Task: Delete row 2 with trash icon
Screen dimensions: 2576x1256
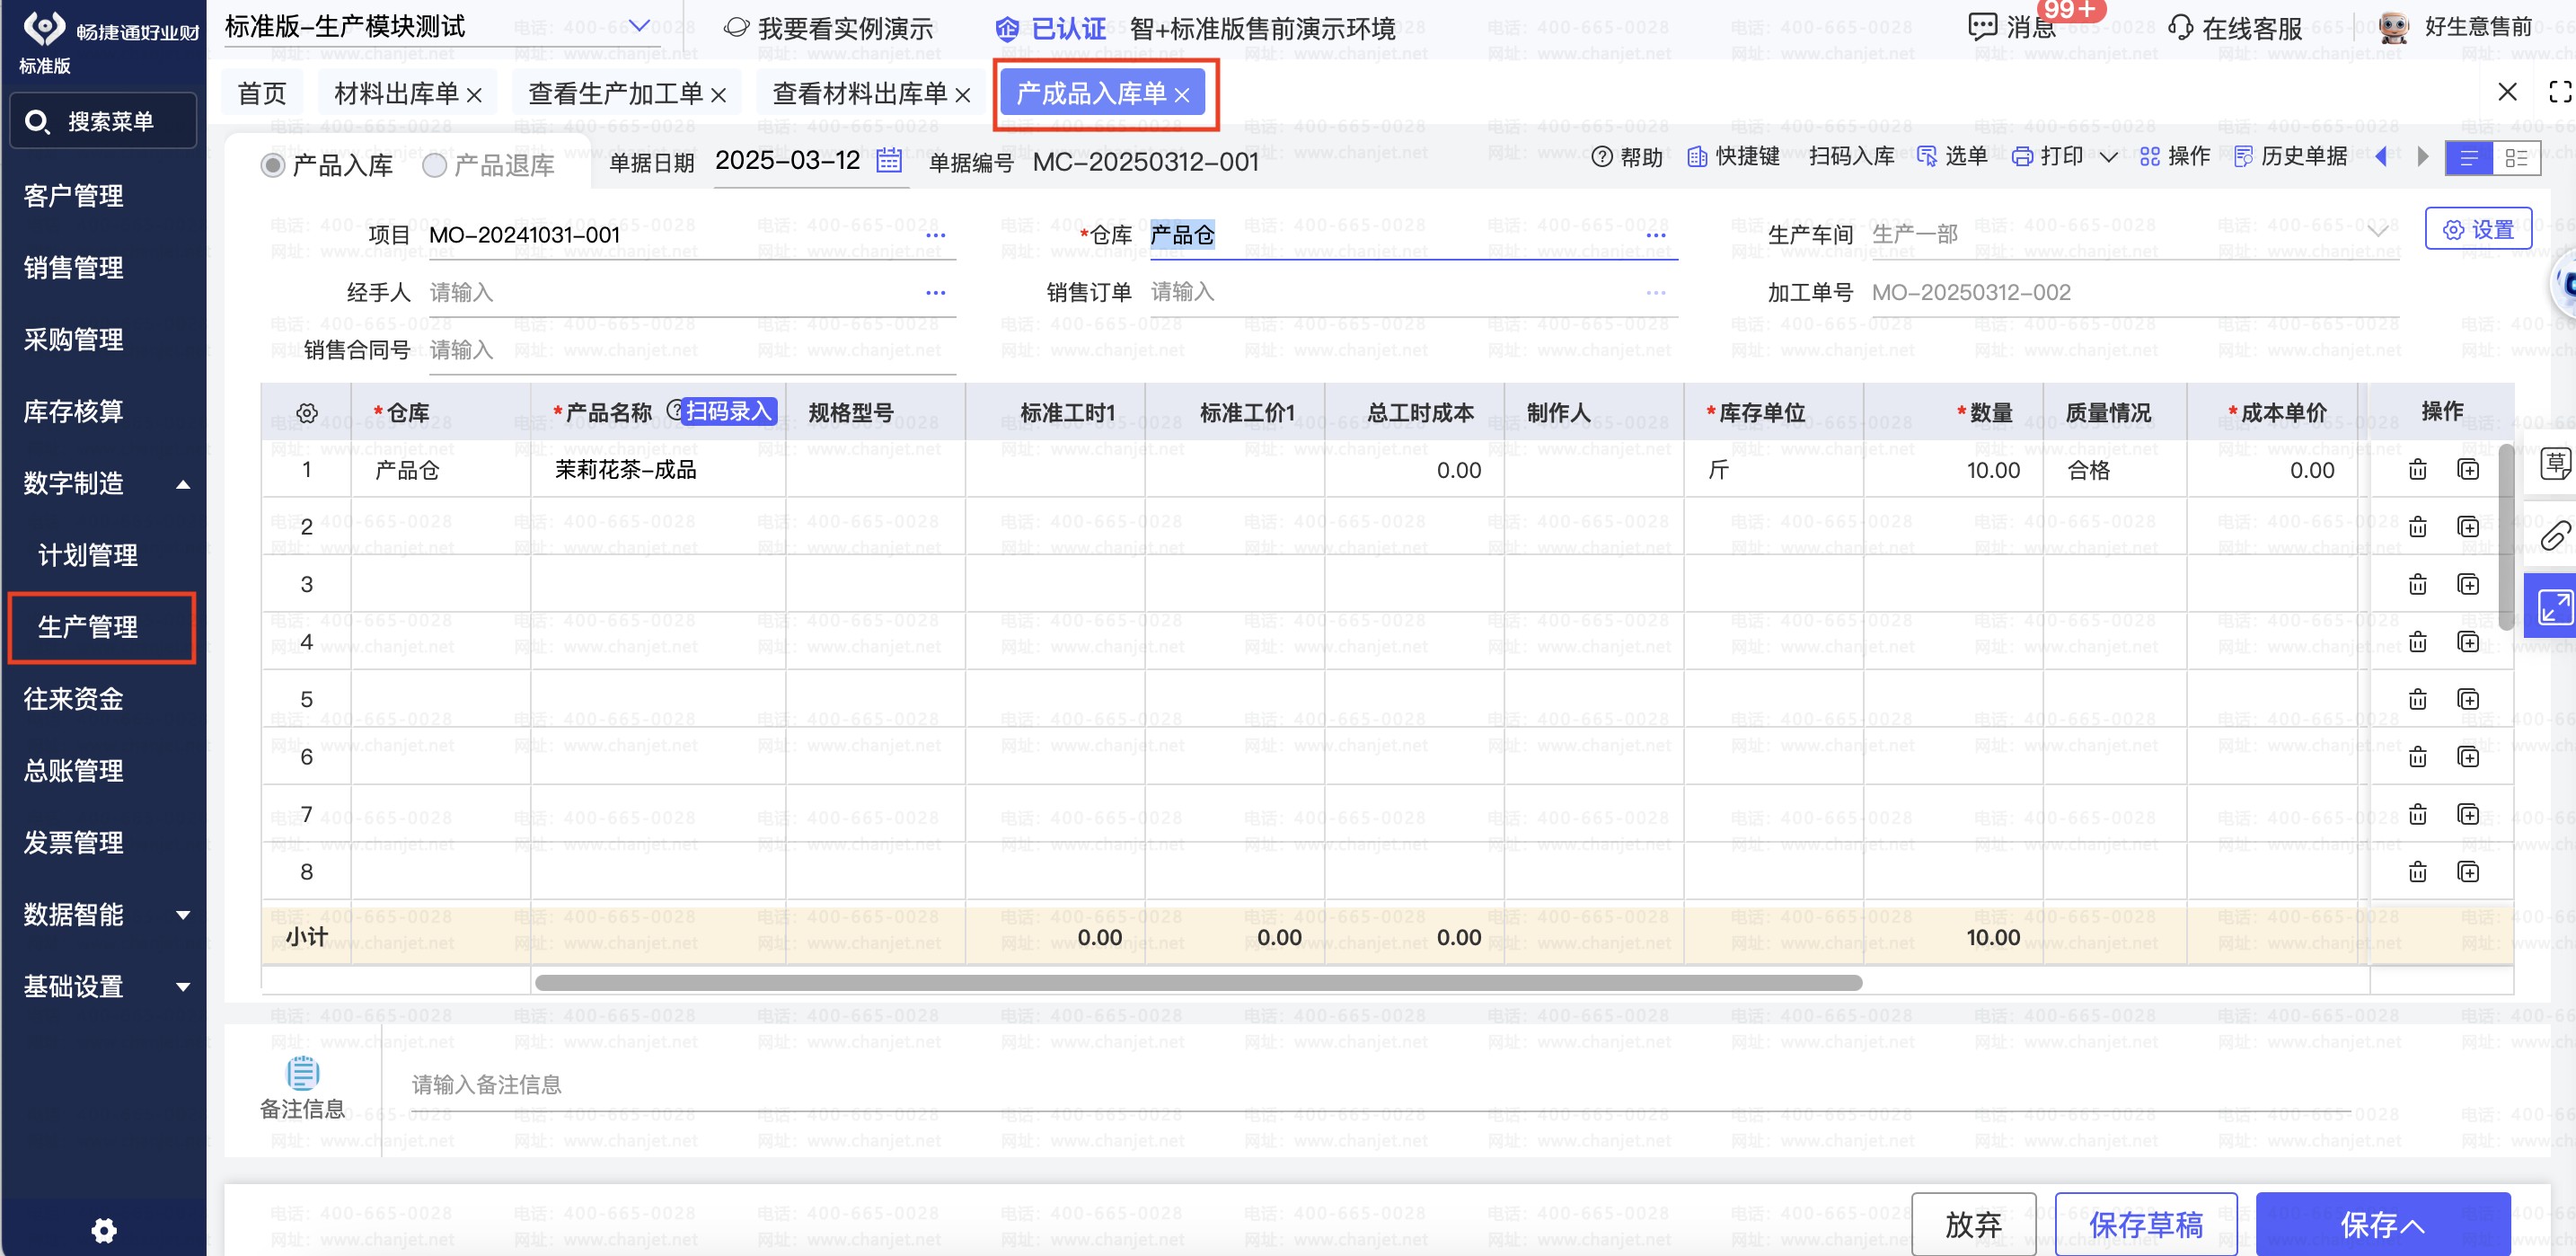Action: pos(2417,527)
